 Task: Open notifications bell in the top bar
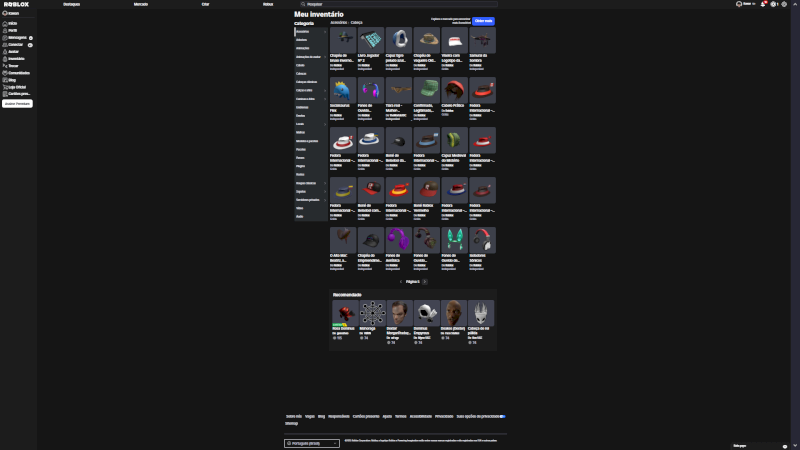763,4
